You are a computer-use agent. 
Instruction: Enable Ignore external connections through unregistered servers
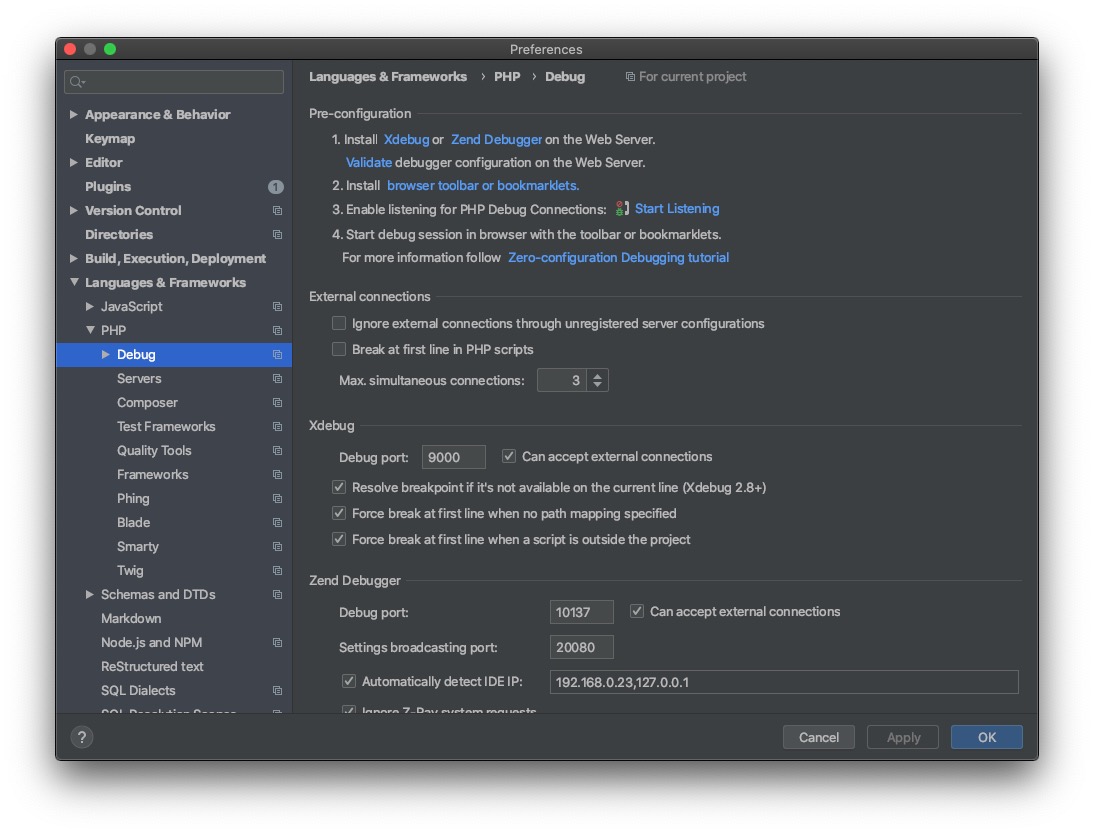tap(339, 323)
